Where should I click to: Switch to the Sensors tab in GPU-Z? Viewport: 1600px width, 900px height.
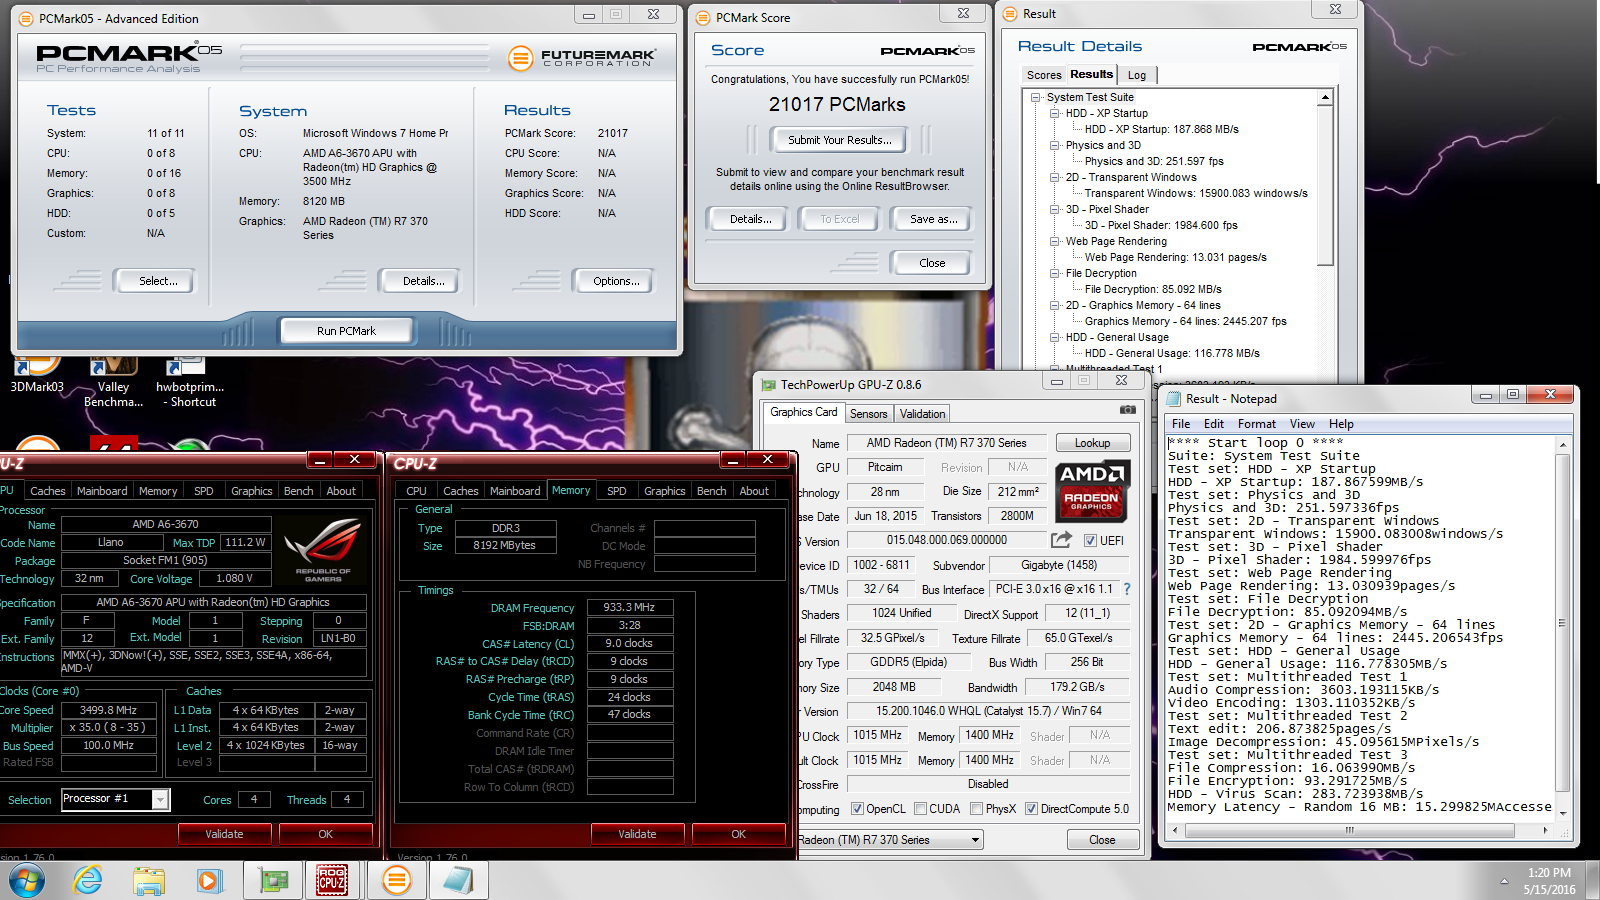868,414
